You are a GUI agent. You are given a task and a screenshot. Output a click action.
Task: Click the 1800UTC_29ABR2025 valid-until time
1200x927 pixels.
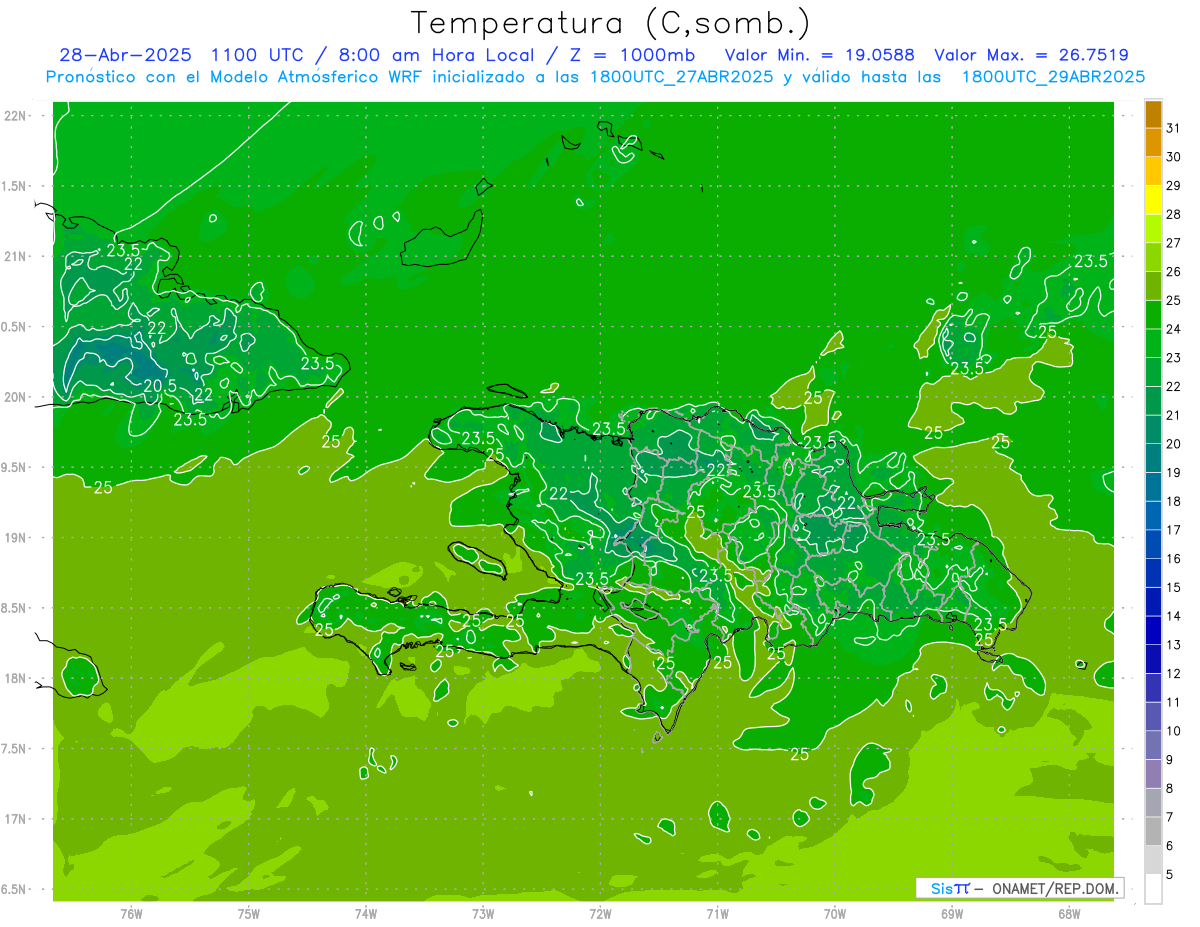1053,76
